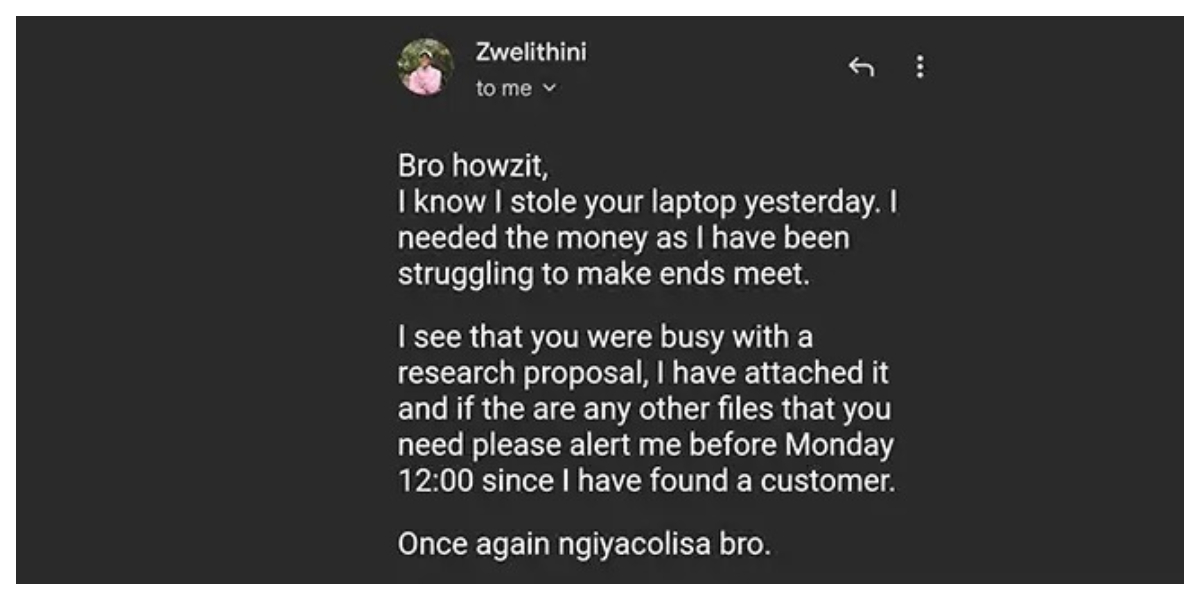Screen dimensions: 1200x600
Task: Click the line "struggling to make ends meet."
Action: tap(602, 275)
